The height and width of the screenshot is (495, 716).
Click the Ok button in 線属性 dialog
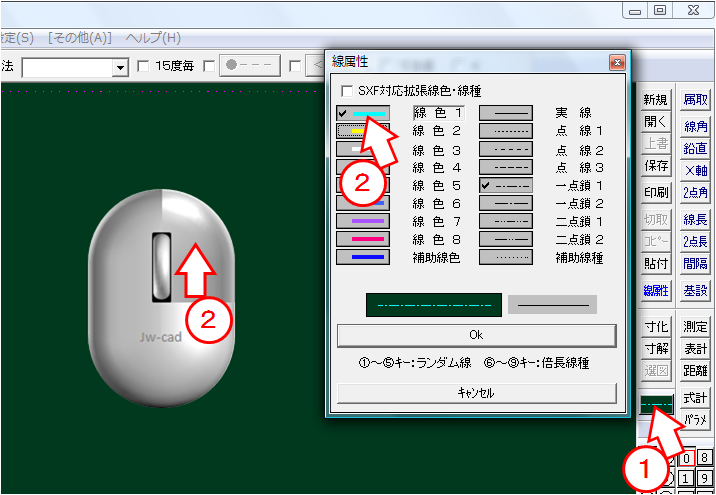click(476, 335)
